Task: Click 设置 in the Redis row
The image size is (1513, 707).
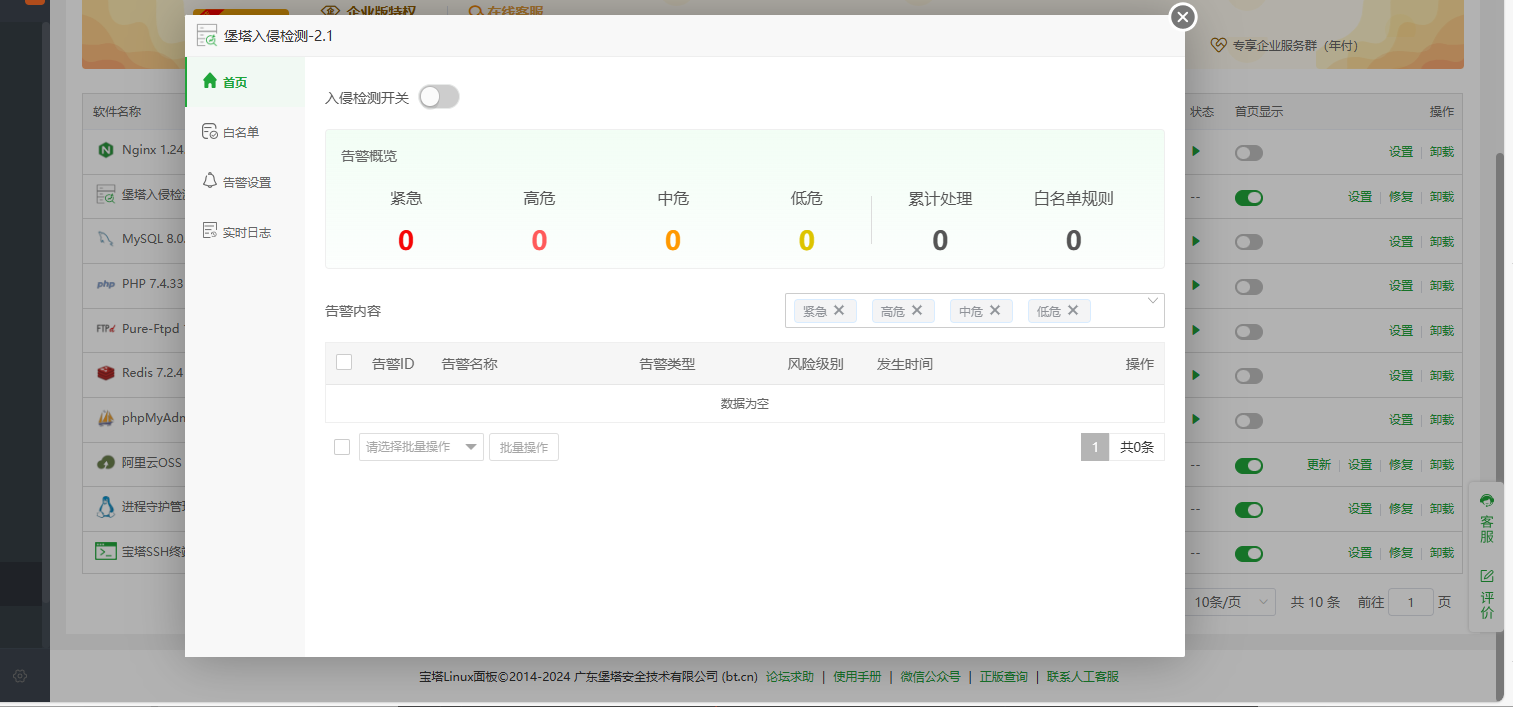Action: click(x=1401, y=375)
